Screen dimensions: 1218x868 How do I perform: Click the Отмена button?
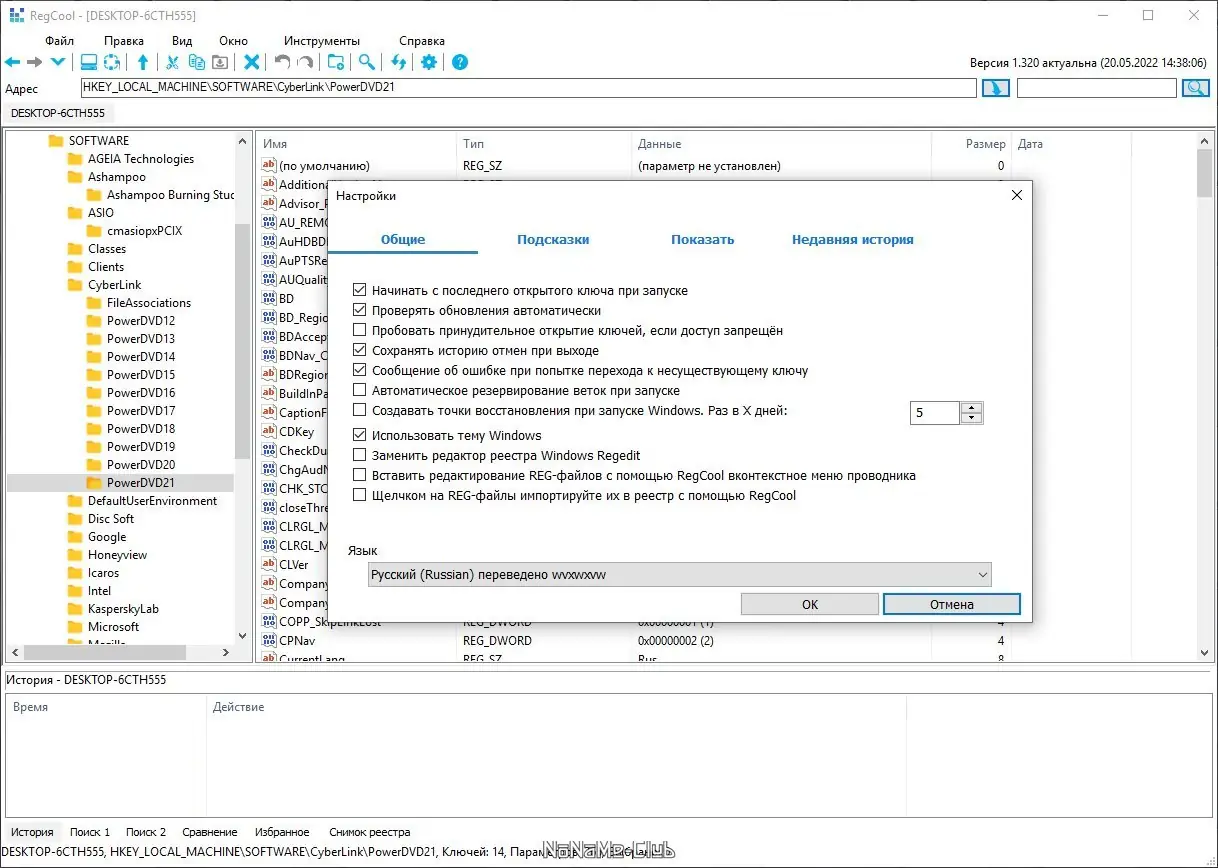tap(951, 604)
